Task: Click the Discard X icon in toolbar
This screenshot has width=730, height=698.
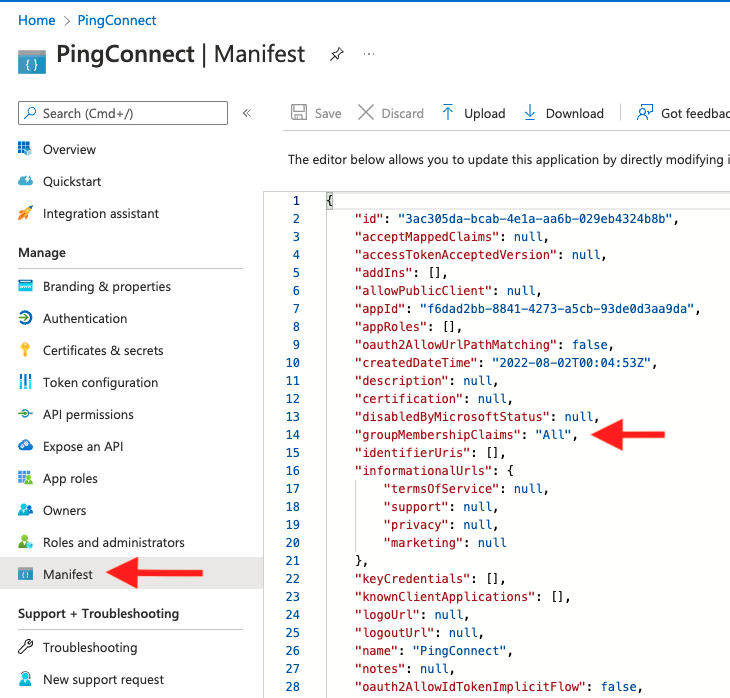Action: (x=366, y=113)
